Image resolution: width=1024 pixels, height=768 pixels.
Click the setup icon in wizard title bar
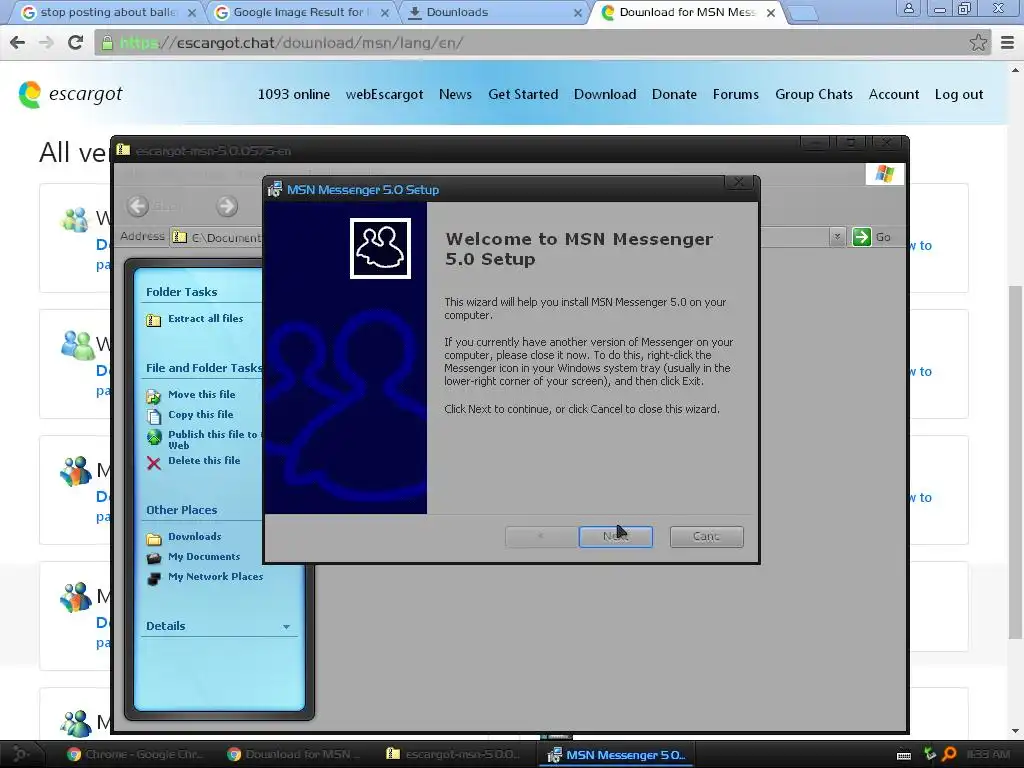pyautogui.click(x=274, y=189)
